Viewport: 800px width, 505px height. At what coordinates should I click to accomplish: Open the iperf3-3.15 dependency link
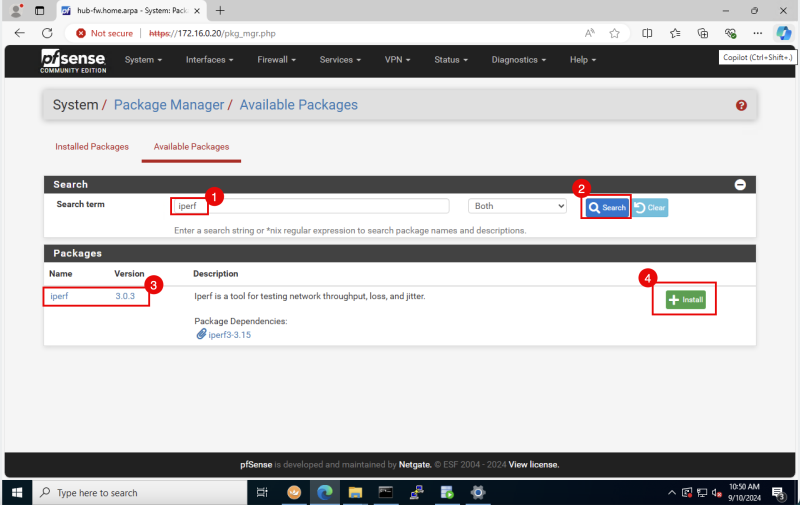[x=229, y=334]
